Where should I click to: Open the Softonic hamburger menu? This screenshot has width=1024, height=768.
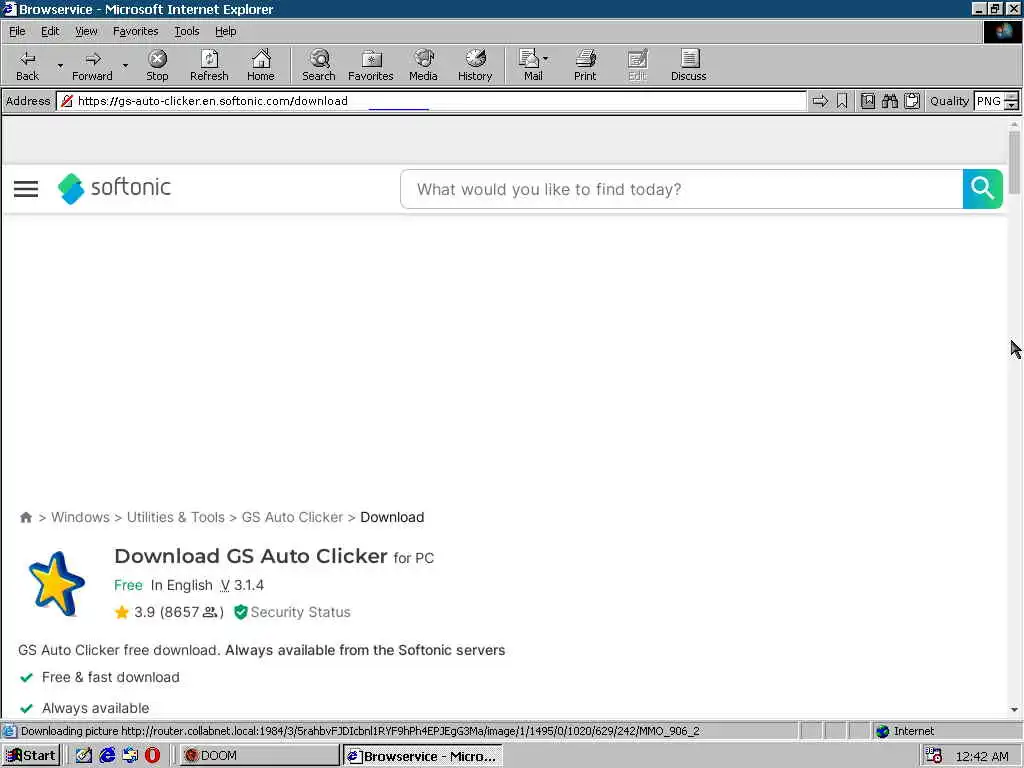click(26, 189)
